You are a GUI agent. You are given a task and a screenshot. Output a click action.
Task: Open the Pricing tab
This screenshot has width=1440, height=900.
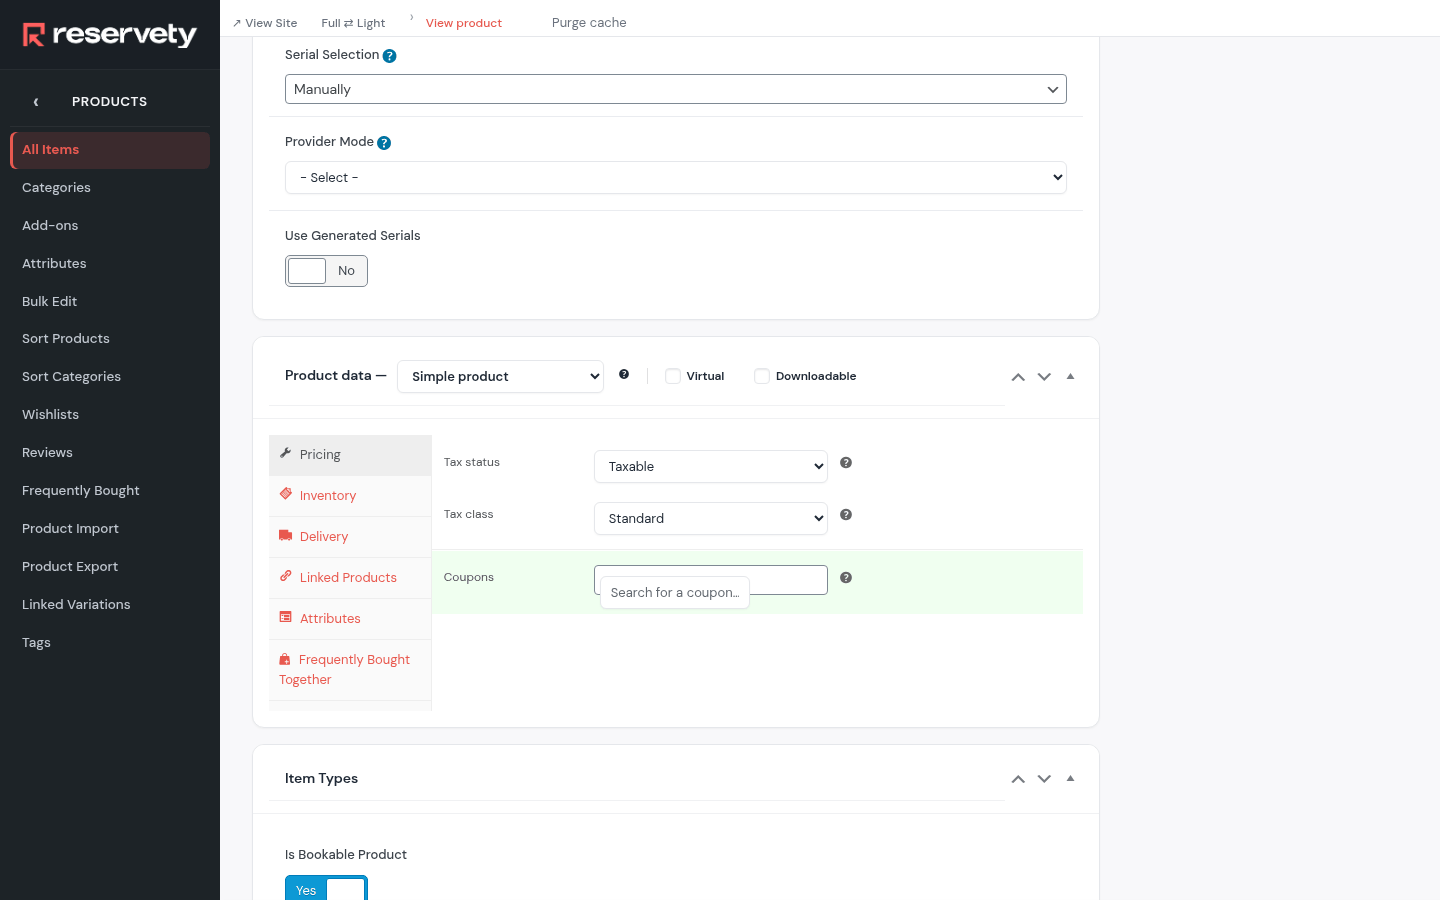click(350, 455)
